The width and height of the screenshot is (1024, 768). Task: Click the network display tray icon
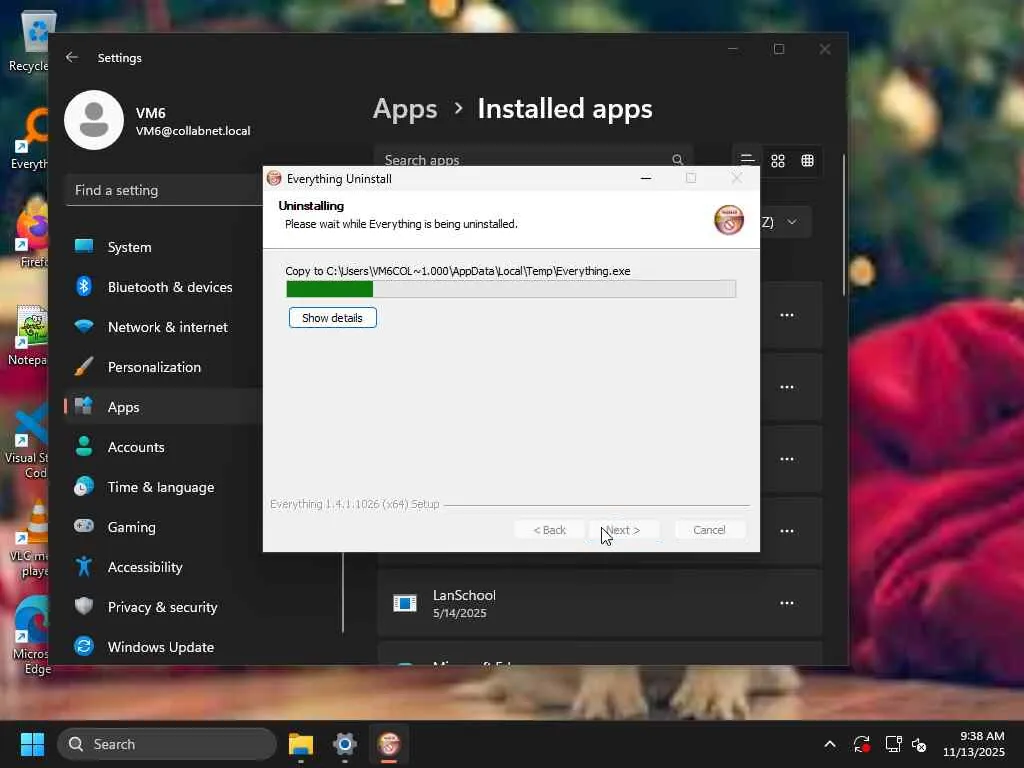(893, 744)
